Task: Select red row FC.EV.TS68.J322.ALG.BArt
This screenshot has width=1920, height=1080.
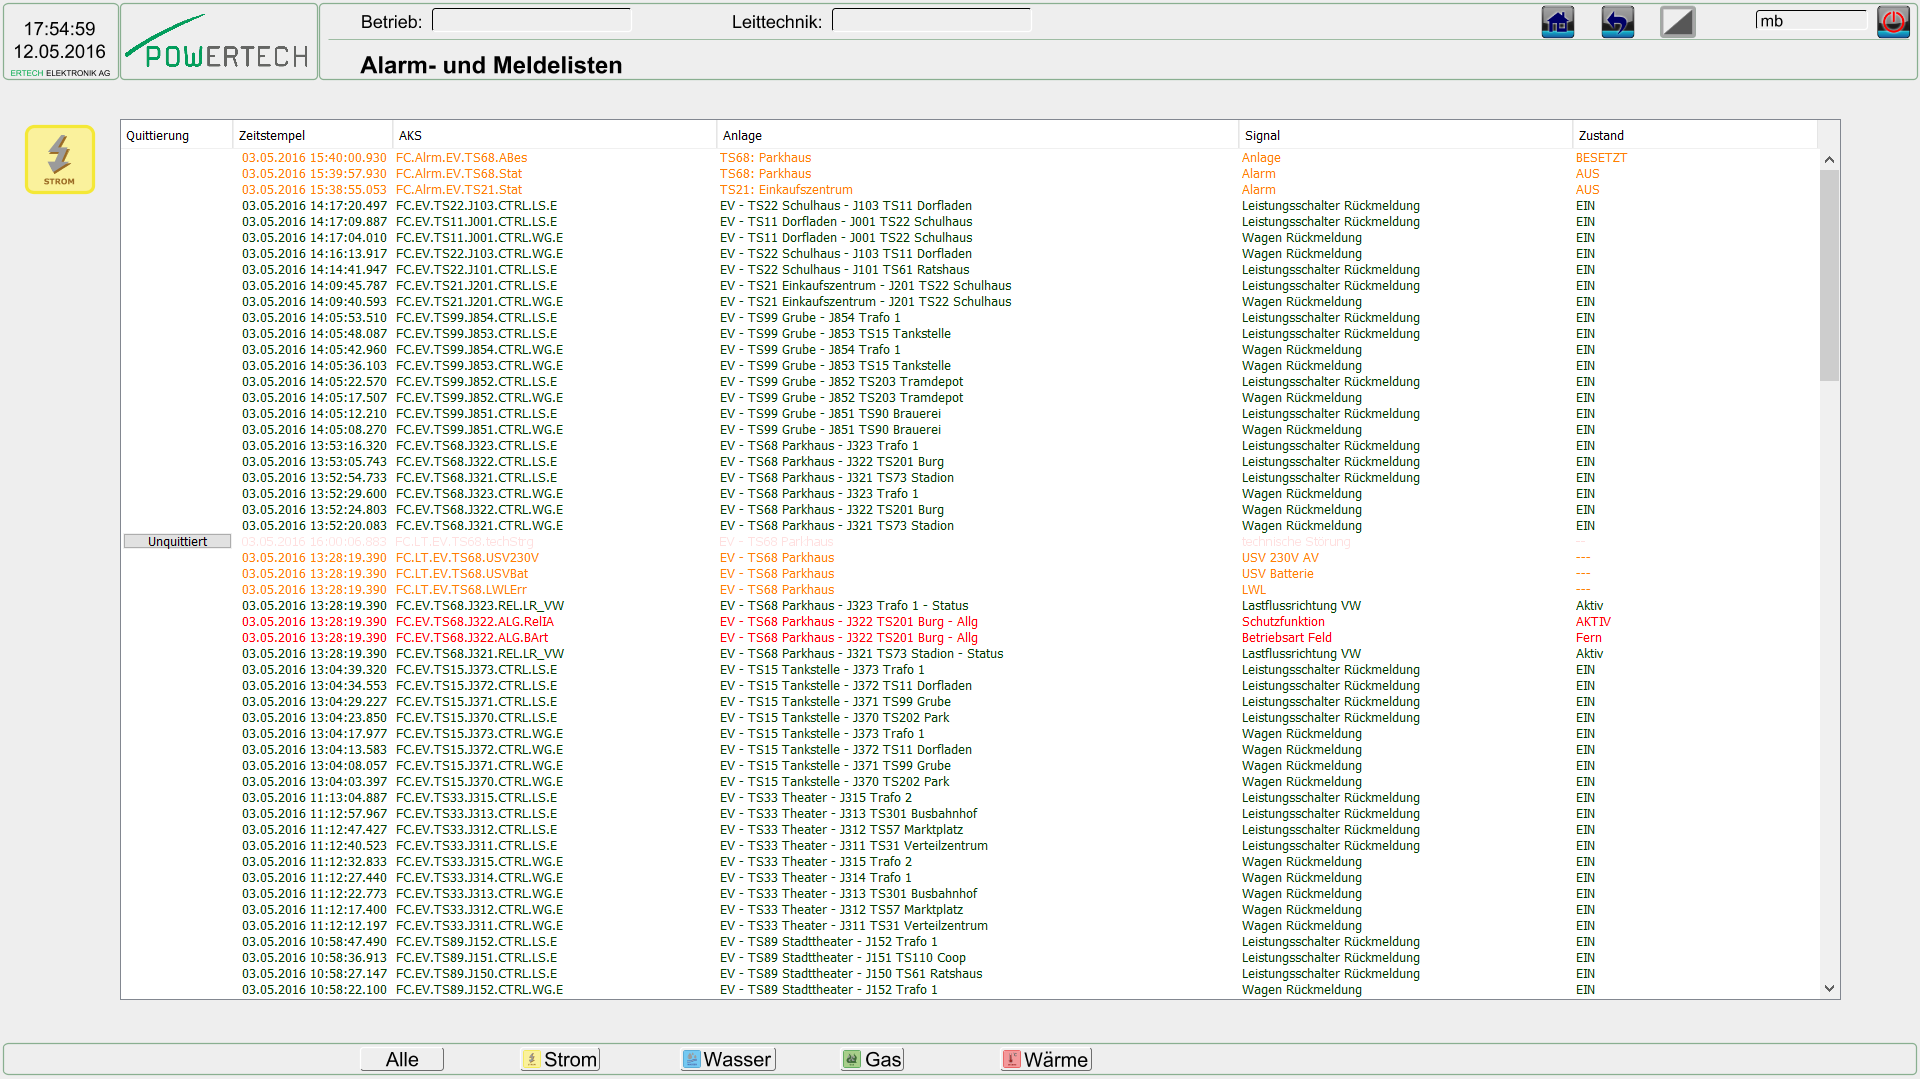Action: pyautogui.click(x=970, y=638)
